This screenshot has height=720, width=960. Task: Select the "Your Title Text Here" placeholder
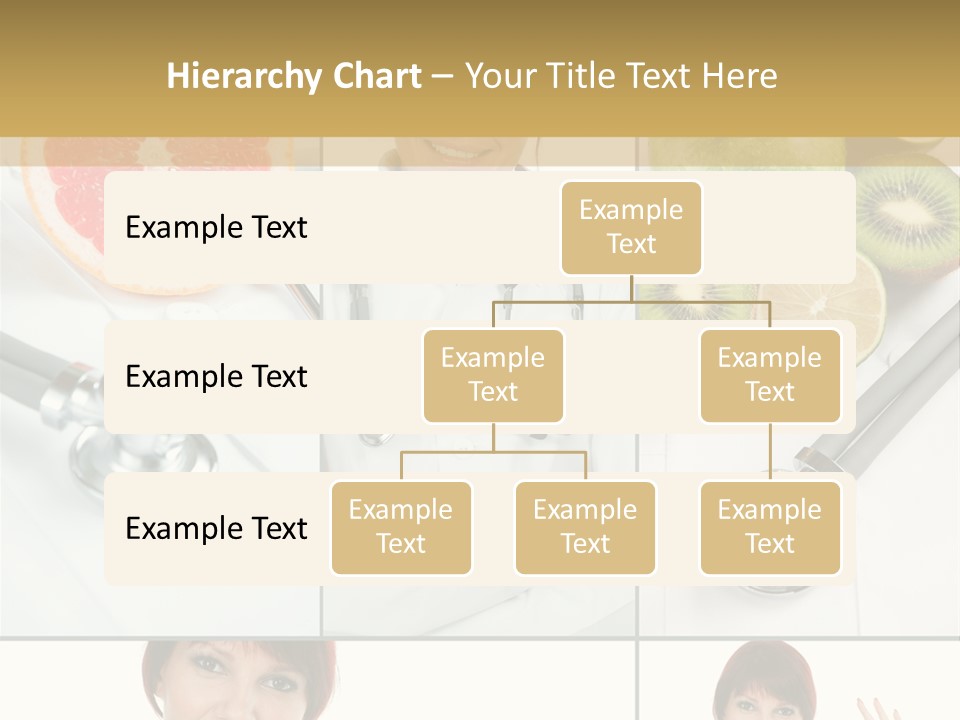(620, 76)
